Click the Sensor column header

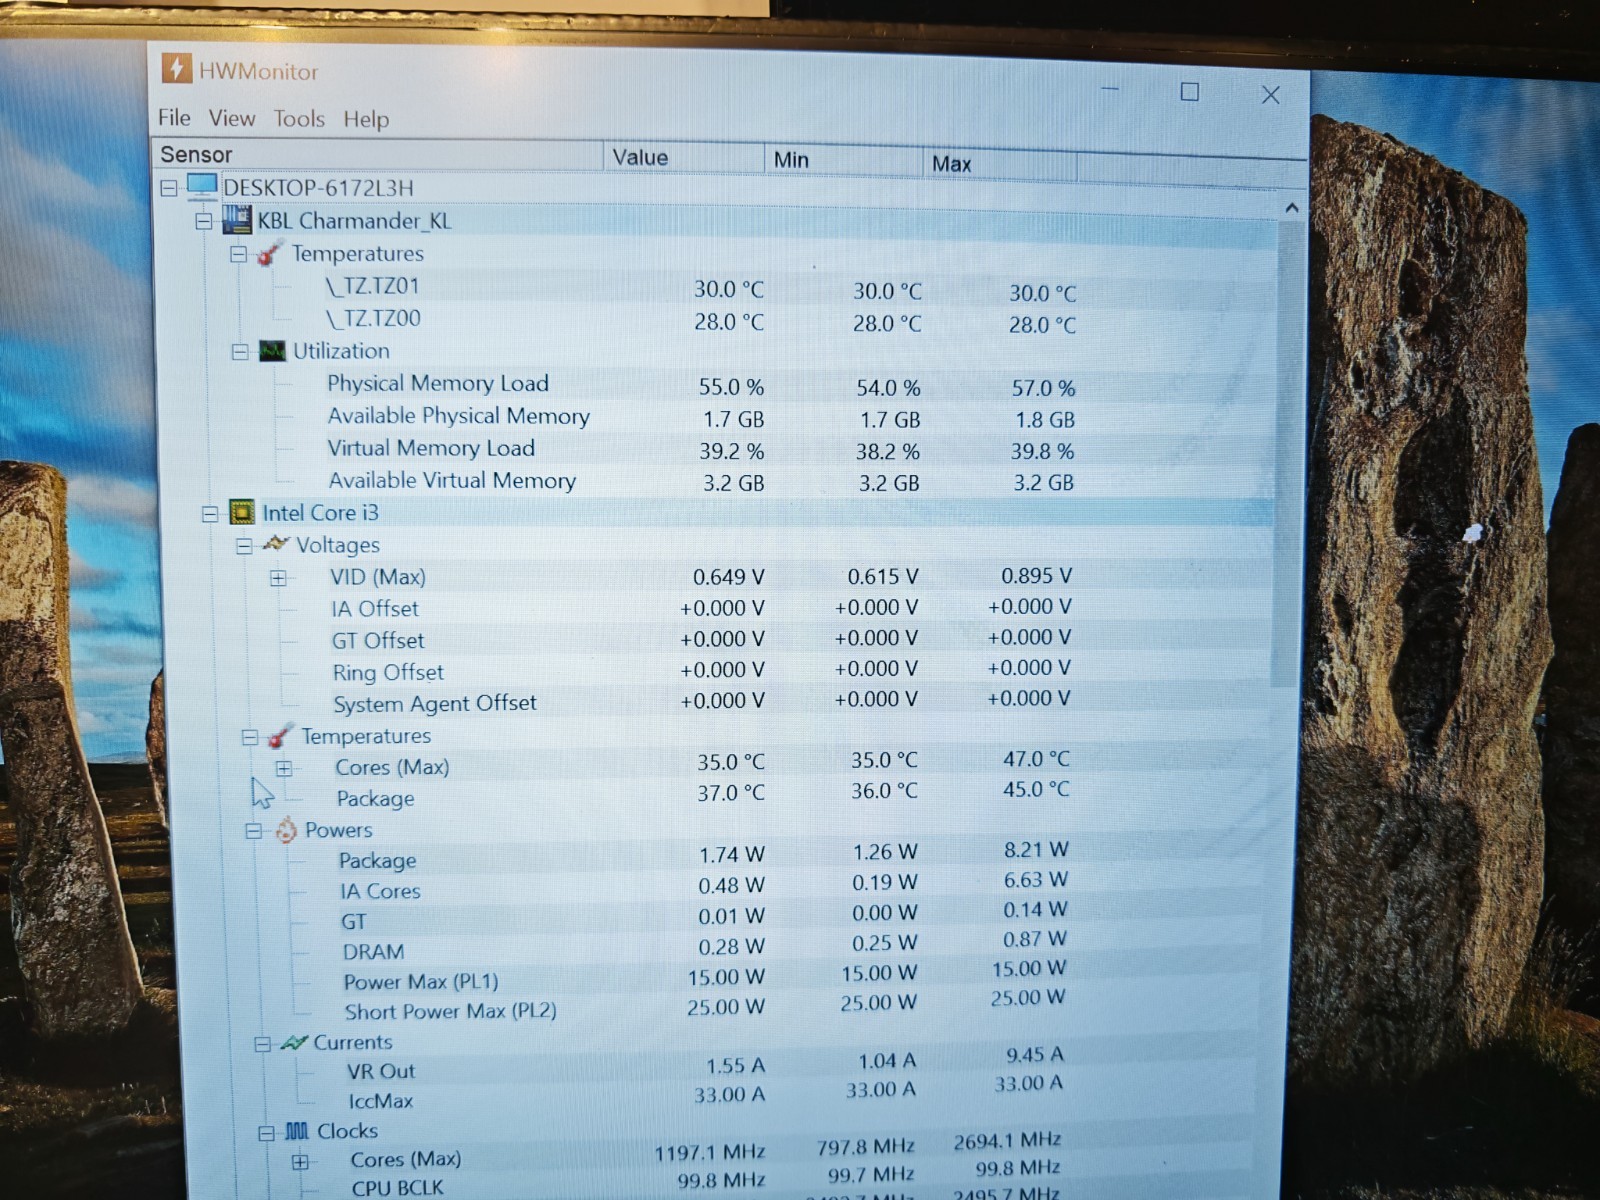[x=378, y=155]
